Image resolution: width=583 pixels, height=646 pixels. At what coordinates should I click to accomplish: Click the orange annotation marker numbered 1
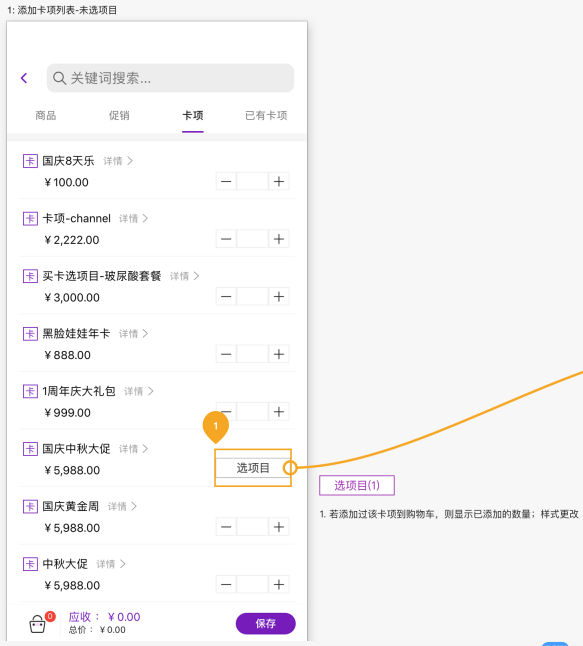(215, 426)
